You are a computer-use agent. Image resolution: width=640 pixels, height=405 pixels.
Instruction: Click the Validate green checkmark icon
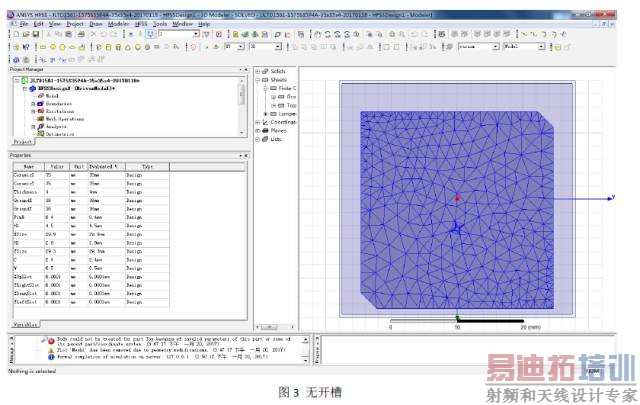(x=245, y=34)
